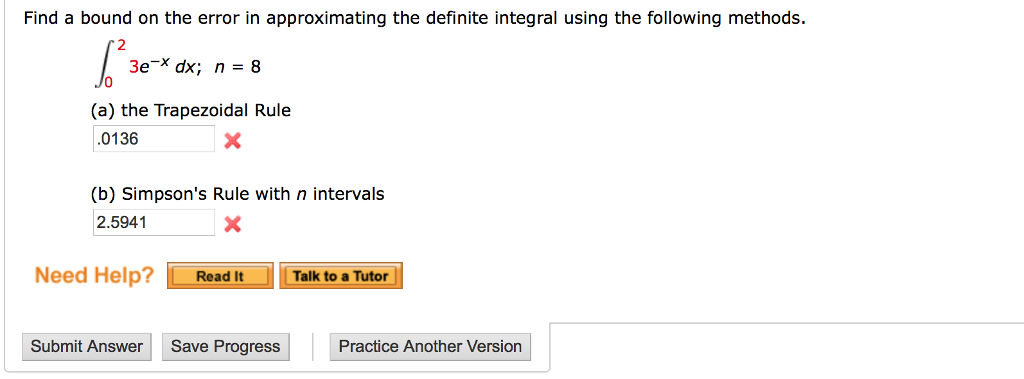Click the red upper limit 2 of the integral
This screenshot has height=379, width=1024.
tap(121, 46)
